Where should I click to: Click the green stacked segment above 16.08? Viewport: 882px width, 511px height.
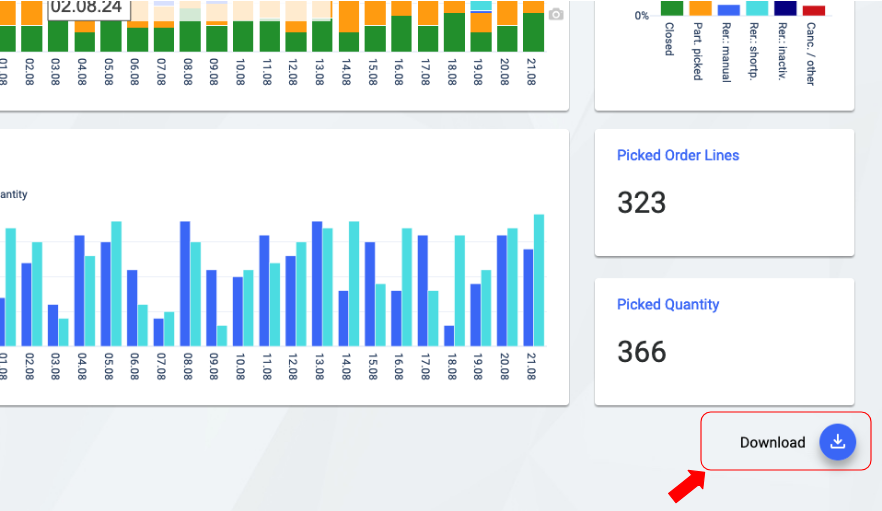pyautogui.click(x=401, y=34)
